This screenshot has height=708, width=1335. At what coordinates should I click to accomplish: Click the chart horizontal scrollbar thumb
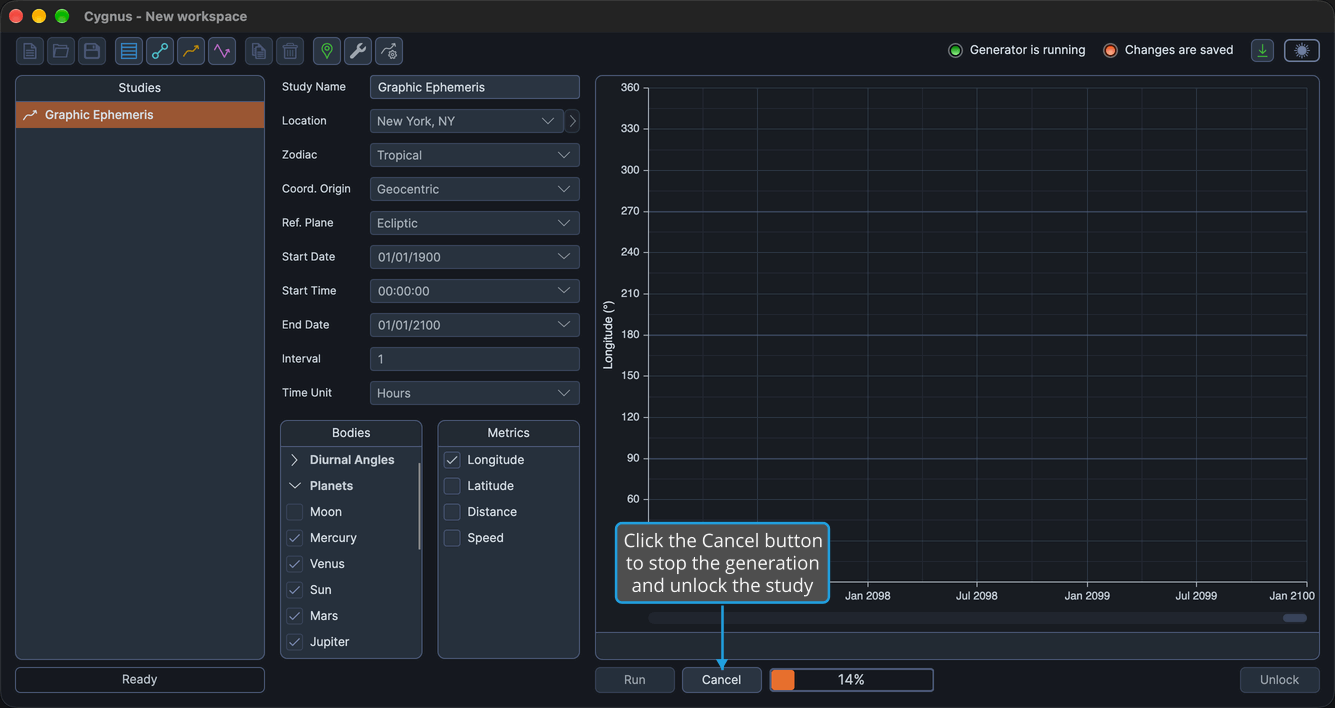1295,618
